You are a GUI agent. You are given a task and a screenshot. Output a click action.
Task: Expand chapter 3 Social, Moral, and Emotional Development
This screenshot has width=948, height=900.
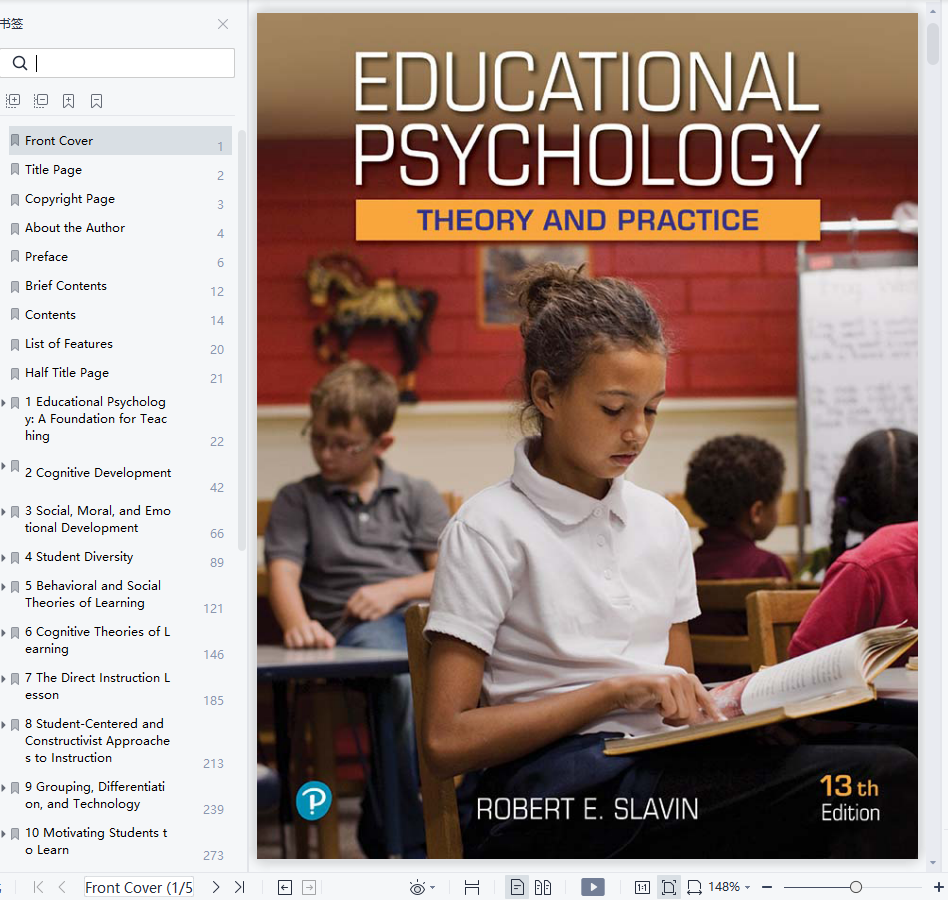point(3,511)
